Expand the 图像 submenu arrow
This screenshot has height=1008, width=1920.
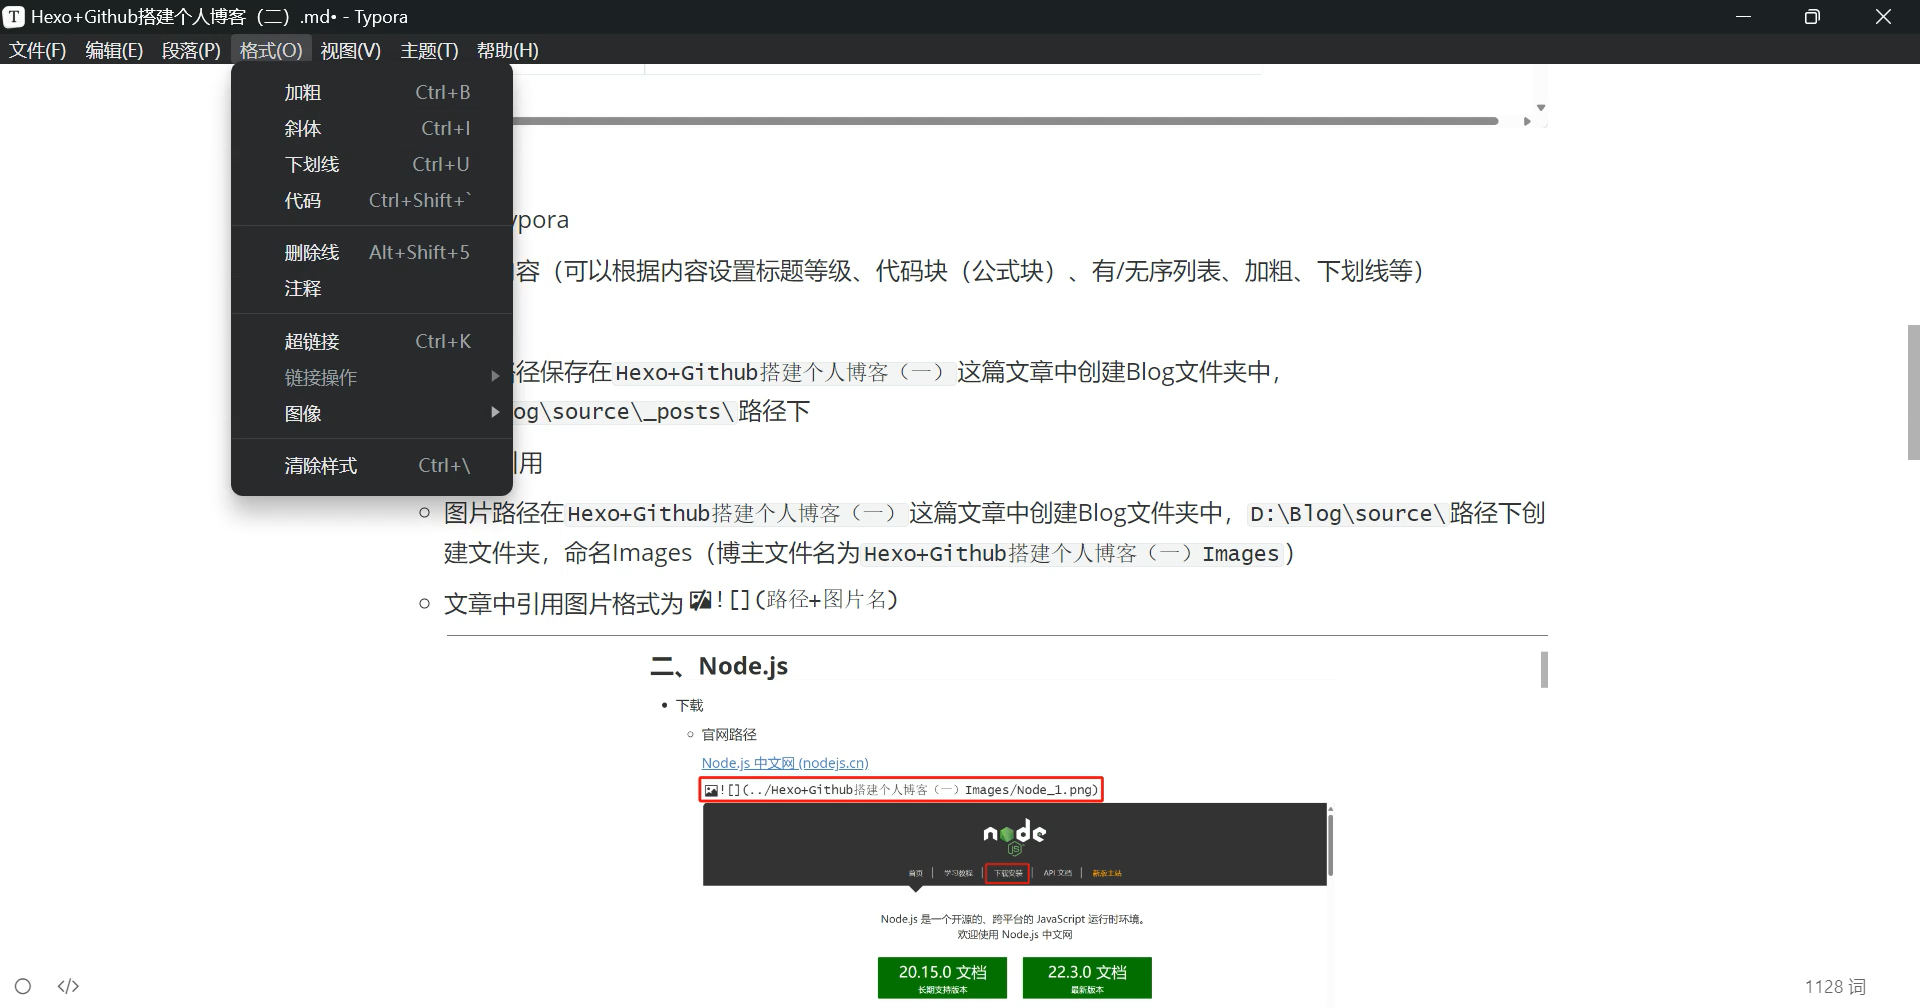[x=494, y=412]
